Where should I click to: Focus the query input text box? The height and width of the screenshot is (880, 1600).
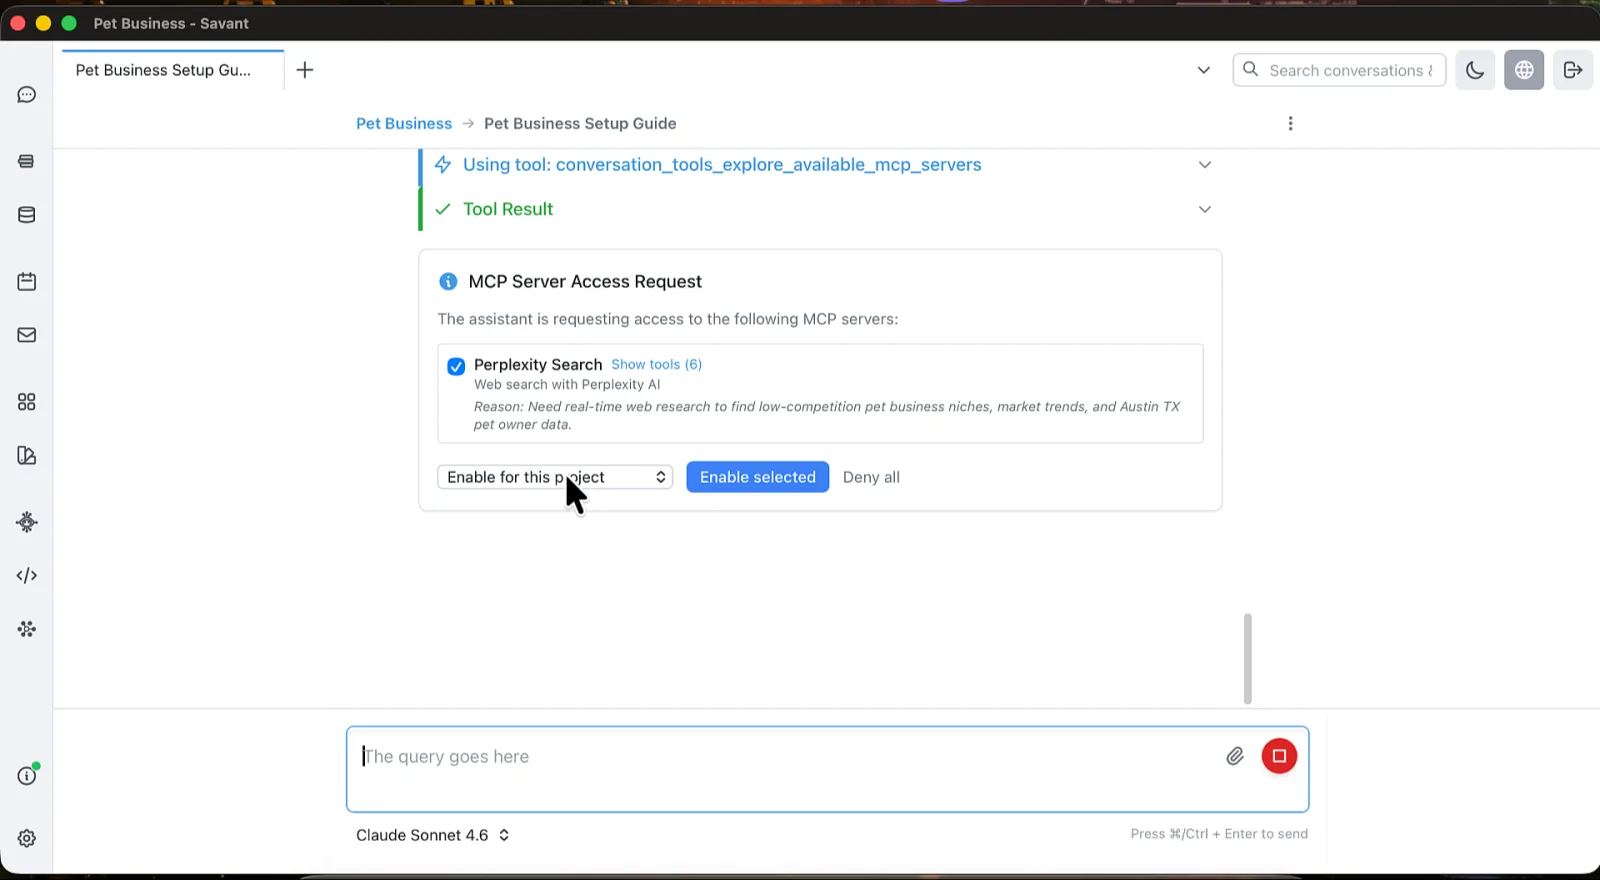(x=827, y=769)
